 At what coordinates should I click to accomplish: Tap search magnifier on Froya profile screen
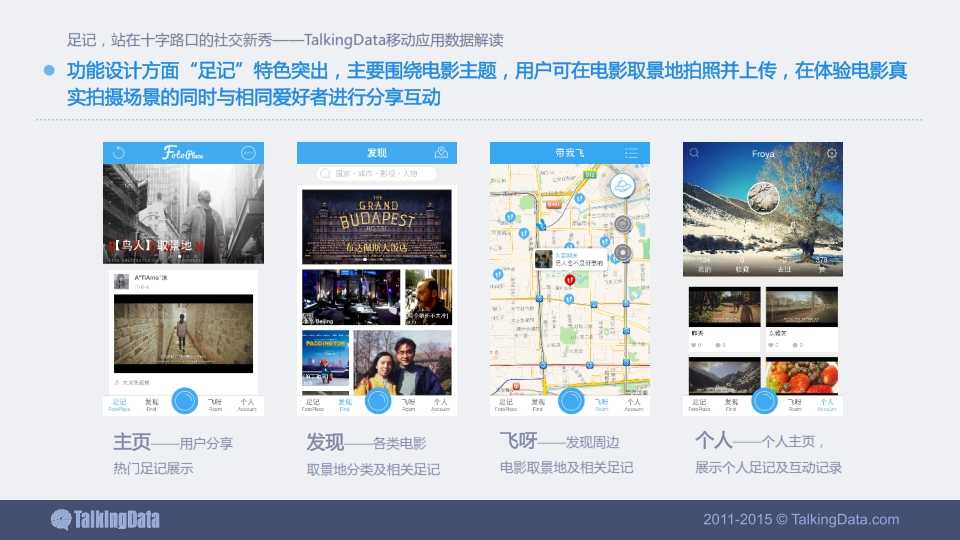[694, 153]
